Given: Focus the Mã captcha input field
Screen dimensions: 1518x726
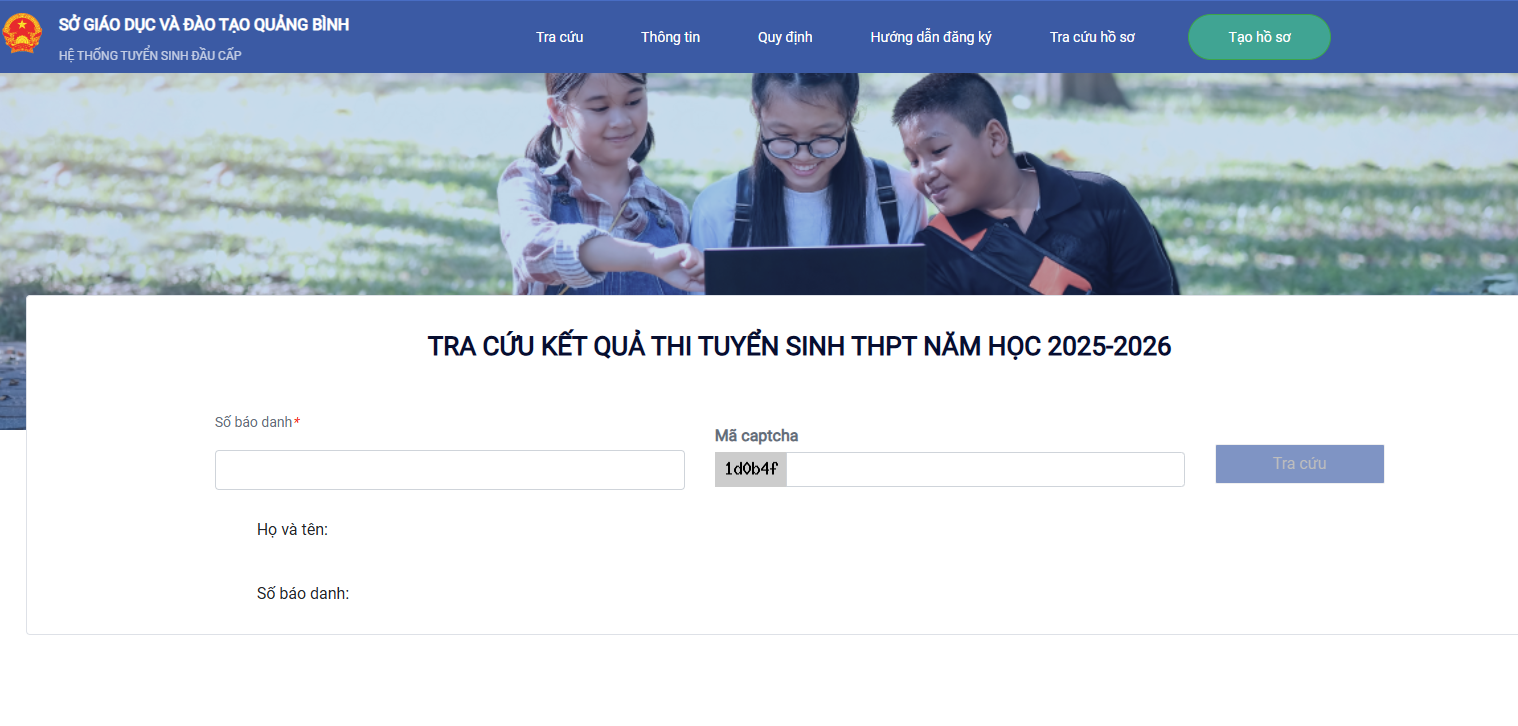Looking at the screenshot, I should coord(985,469).
